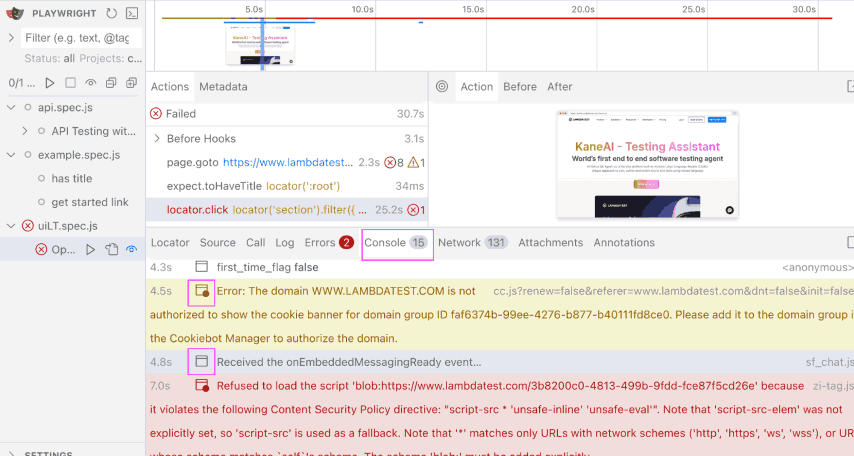Expand the Before Hooks action
This screenshot has height=456, width=854.
(x=157, y=138)
